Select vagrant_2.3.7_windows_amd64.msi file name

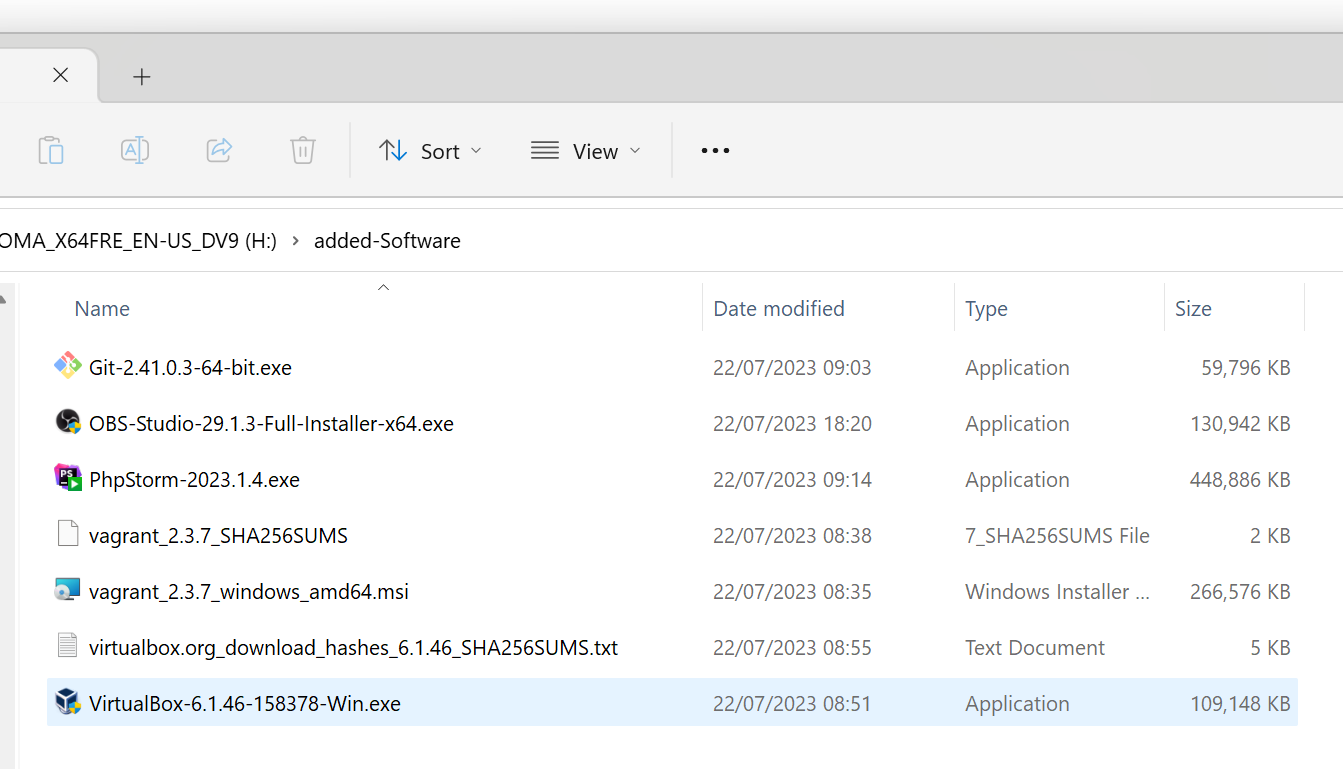pyautogui.click(x=248, y=592)
